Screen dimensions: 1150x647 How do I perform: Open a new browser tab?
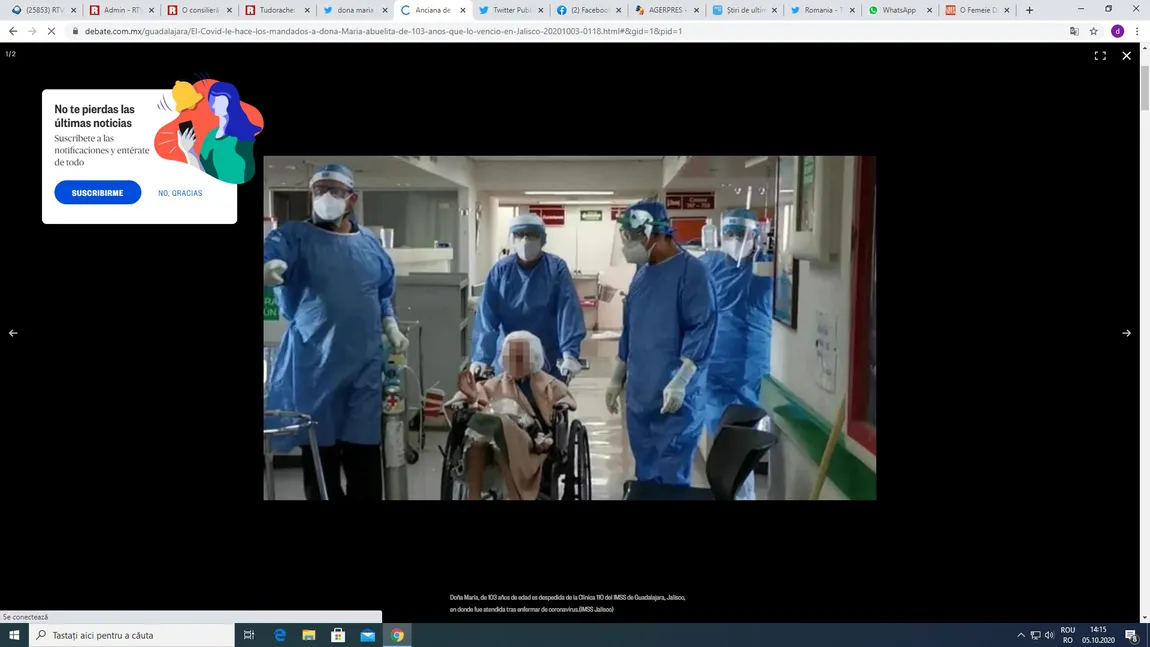tap(1030, 10)
